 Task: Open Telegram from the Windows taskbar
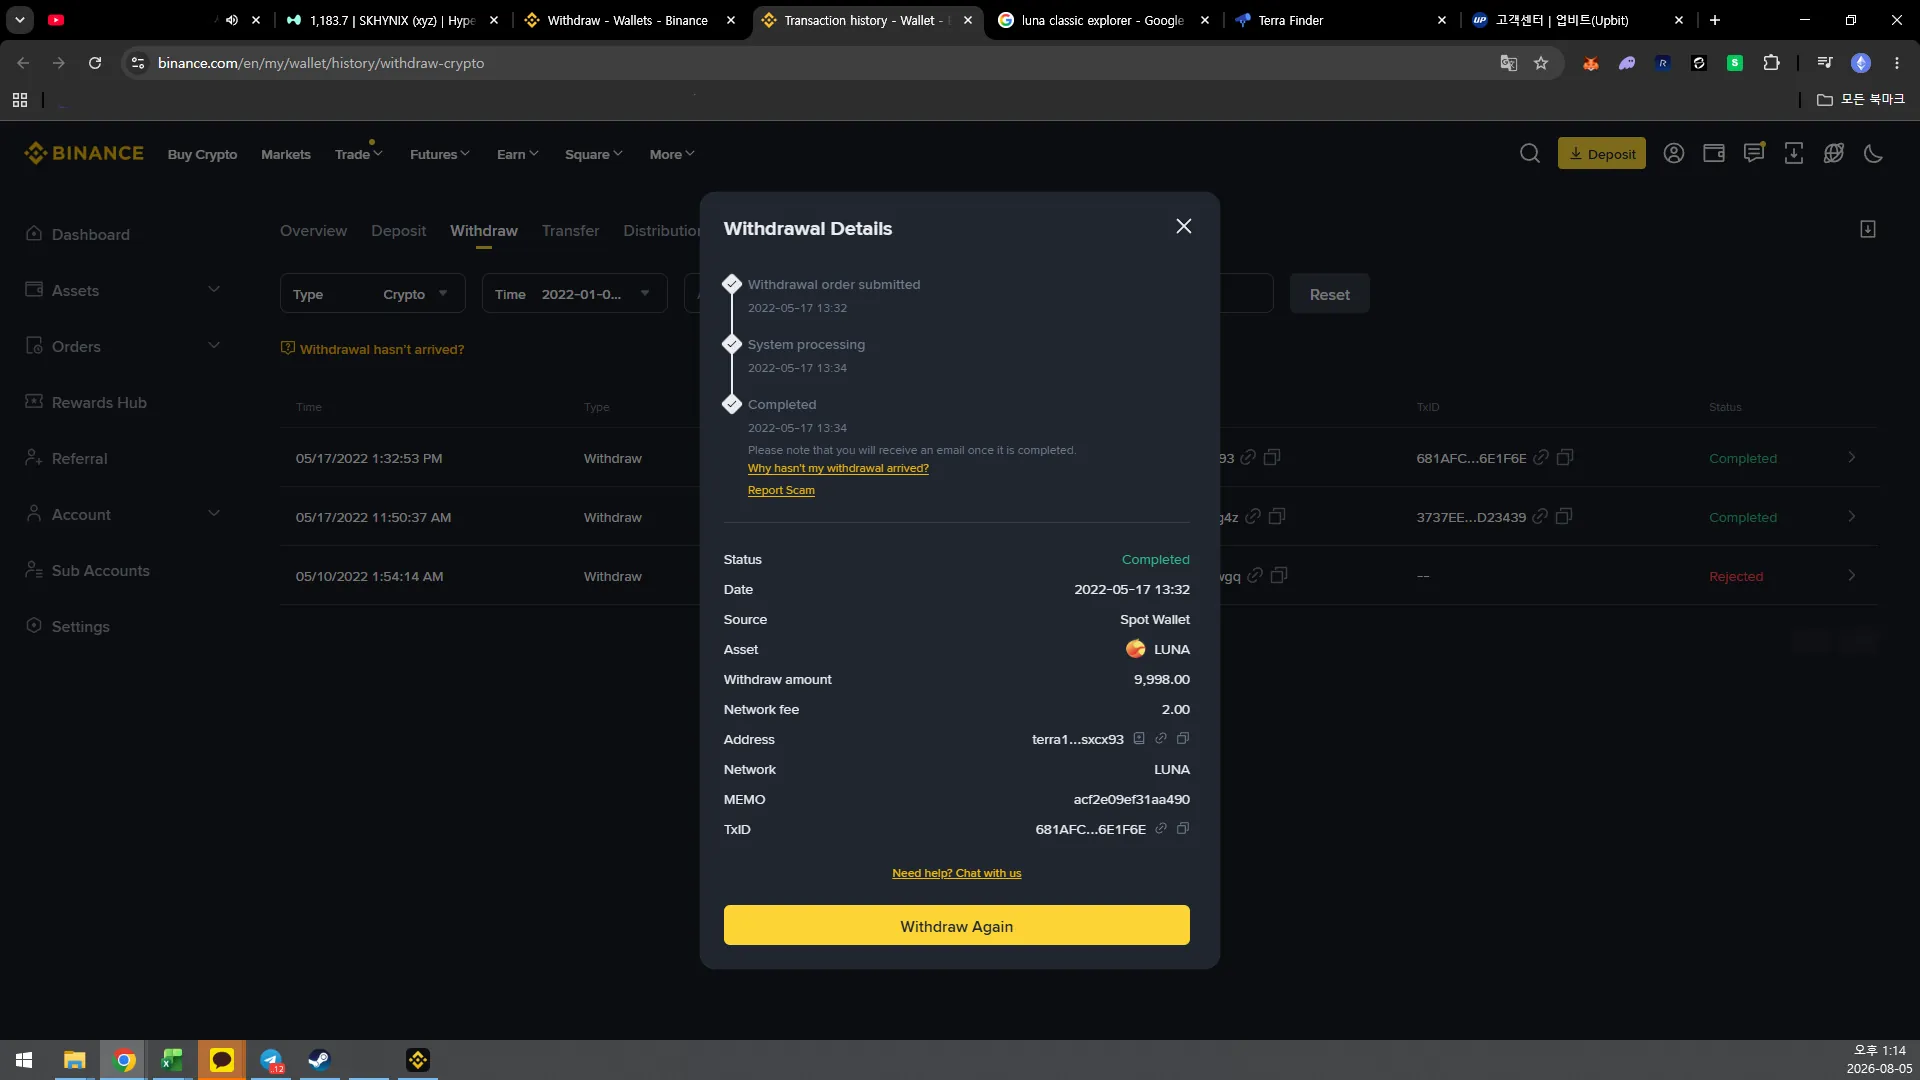pos(271,1060)
